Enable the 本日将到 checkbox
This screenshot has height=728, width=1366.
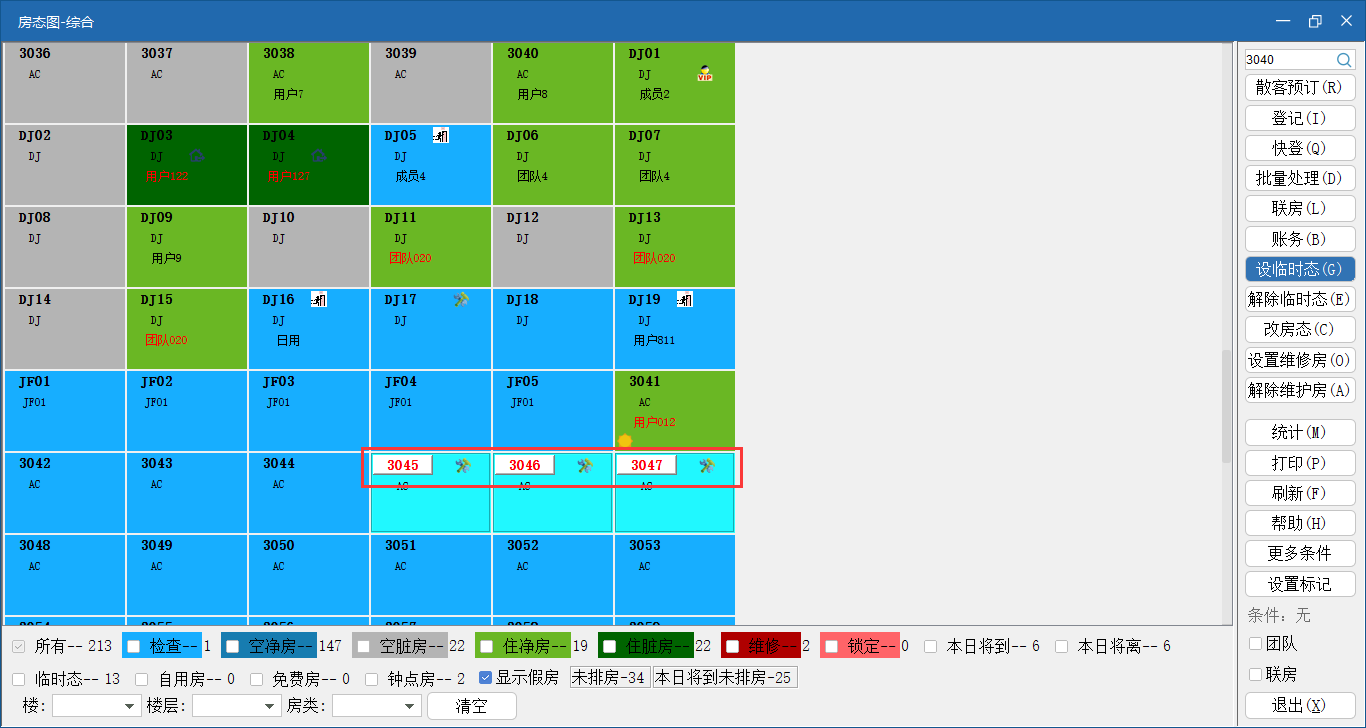pyautogui.click(x=931, y=647)
